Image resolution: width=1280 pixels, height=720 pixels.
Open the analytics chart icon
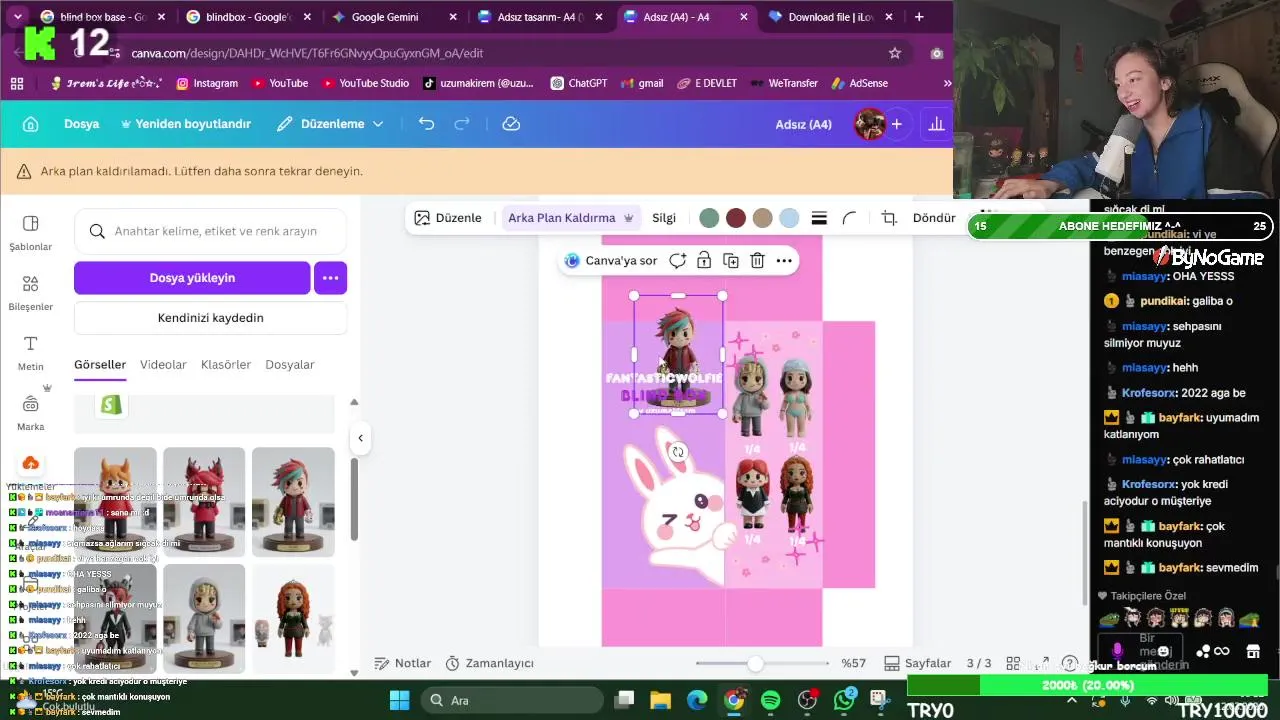tap(936, 124)
